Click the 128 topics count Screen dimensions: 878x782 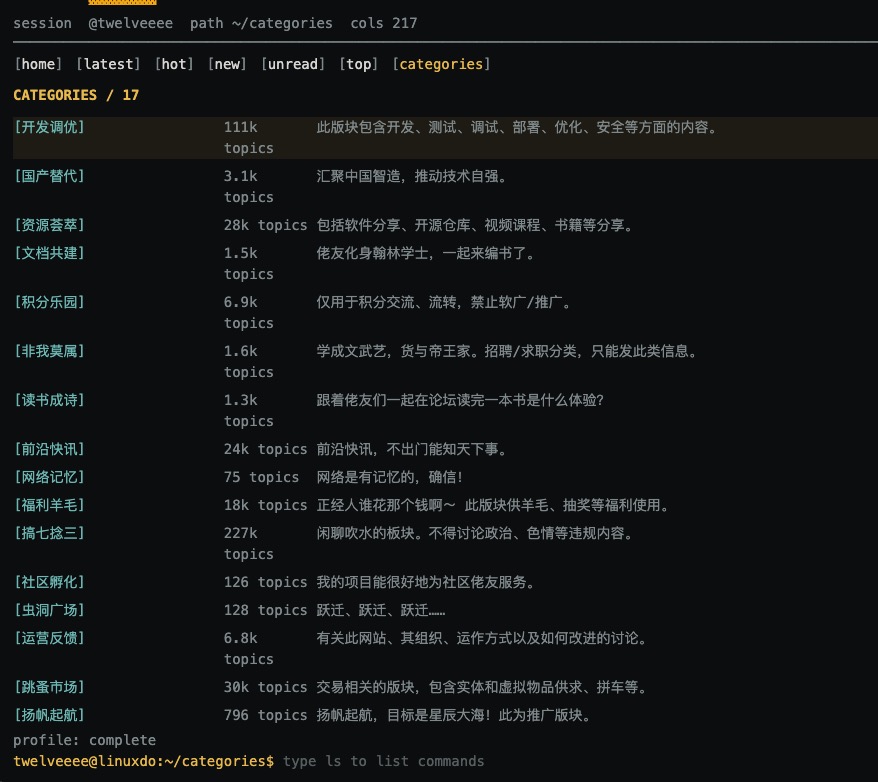[265, 610]
